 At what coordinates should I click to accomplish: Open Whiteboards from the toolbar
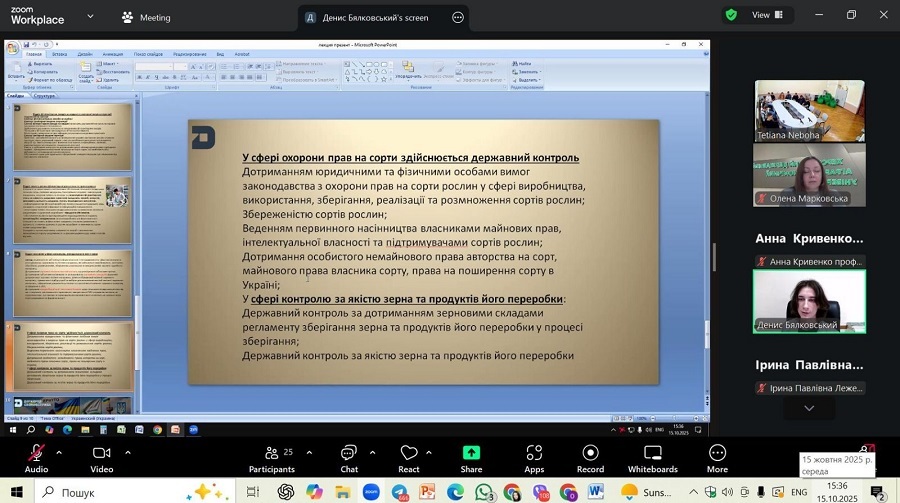coord(652,458)
